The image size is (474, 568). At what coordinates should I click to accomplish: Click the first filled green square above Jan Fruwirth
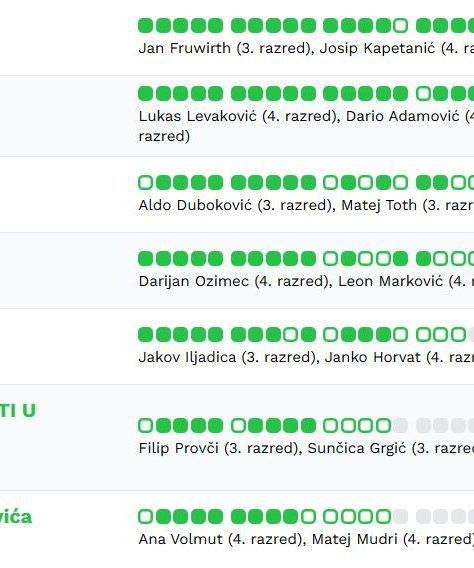pyautogui.click(x=146, y=26)
